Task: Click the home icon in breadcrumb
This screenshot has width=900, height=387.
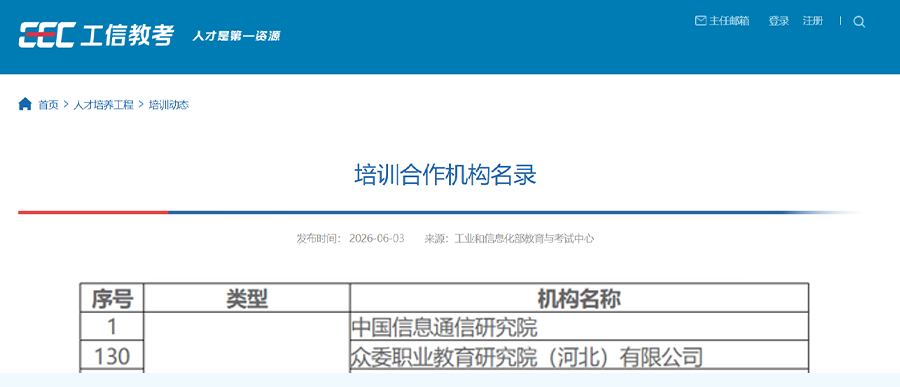Action: coord(25,104)
